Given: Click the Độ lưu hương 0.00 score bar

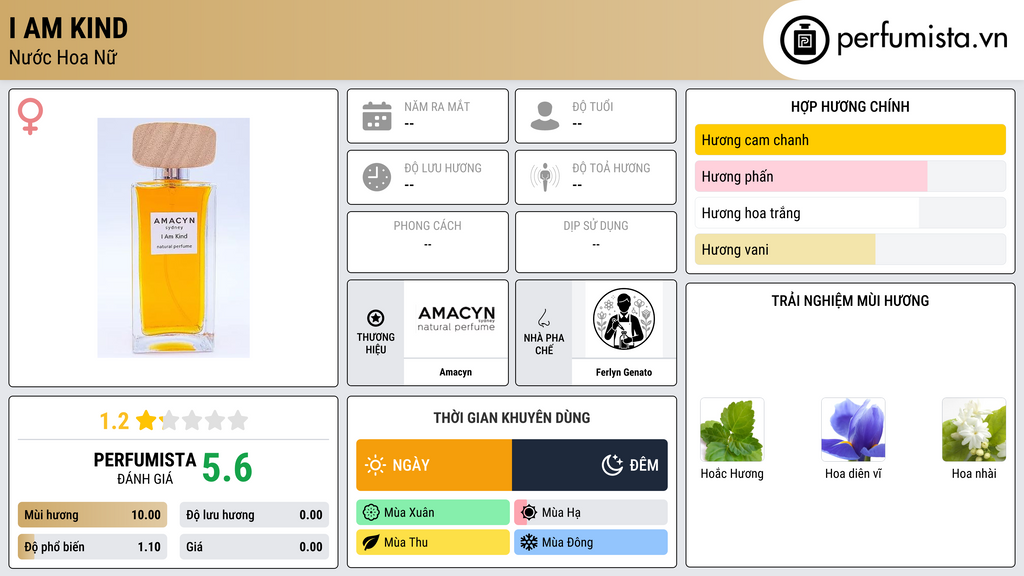Looking at the screenshot, I should point(254,515).
